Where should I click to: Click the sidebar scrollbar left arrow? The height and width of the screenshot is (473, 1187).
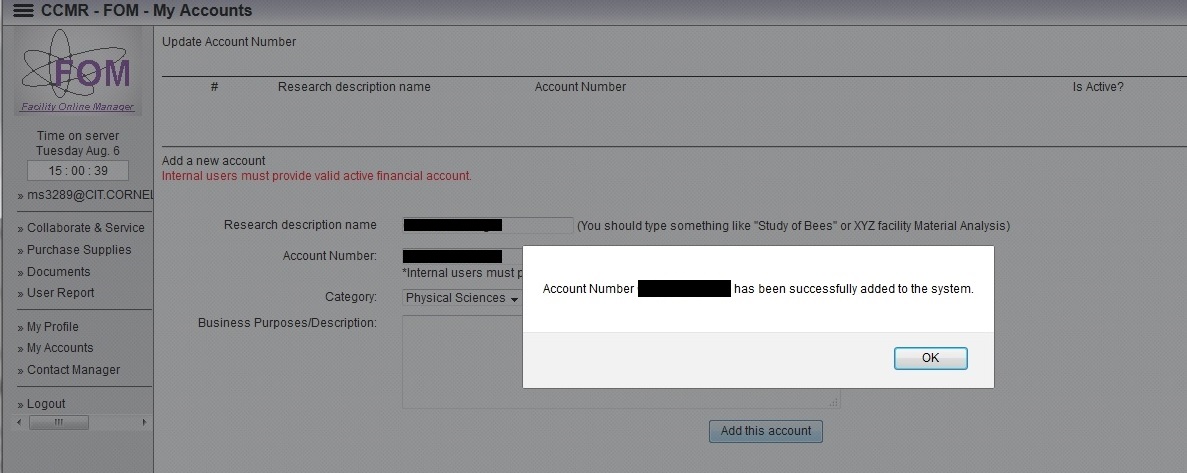(x=19, y=422)
